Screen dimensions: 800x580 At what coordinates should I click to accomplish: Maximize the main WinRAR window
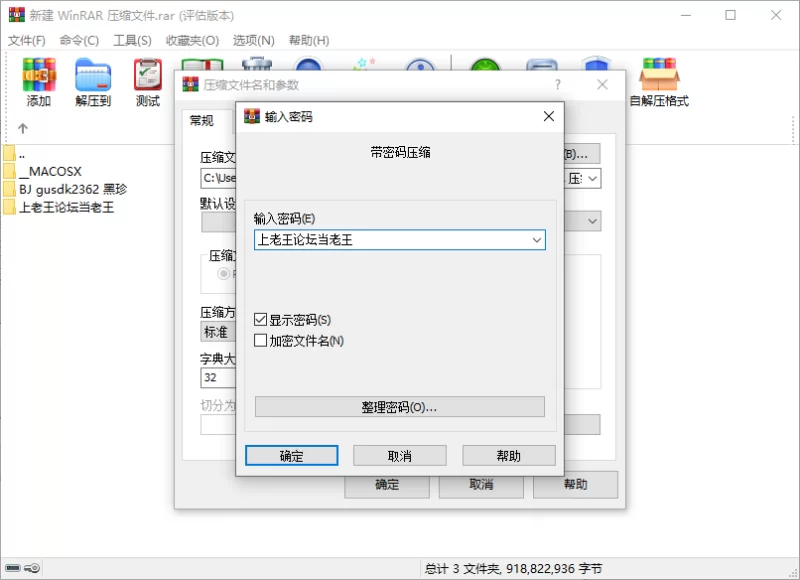[x=730, y=15]
